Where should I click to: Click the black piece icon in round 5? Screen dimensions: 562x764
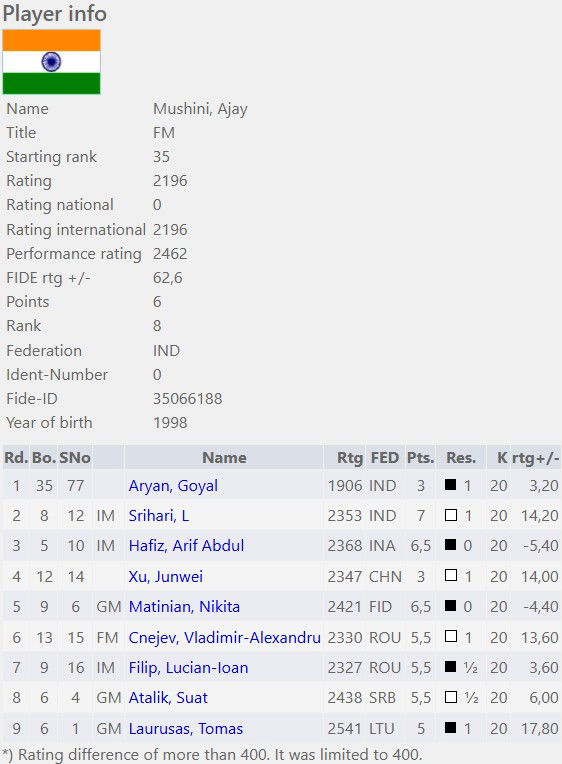(x=450, y=606)
